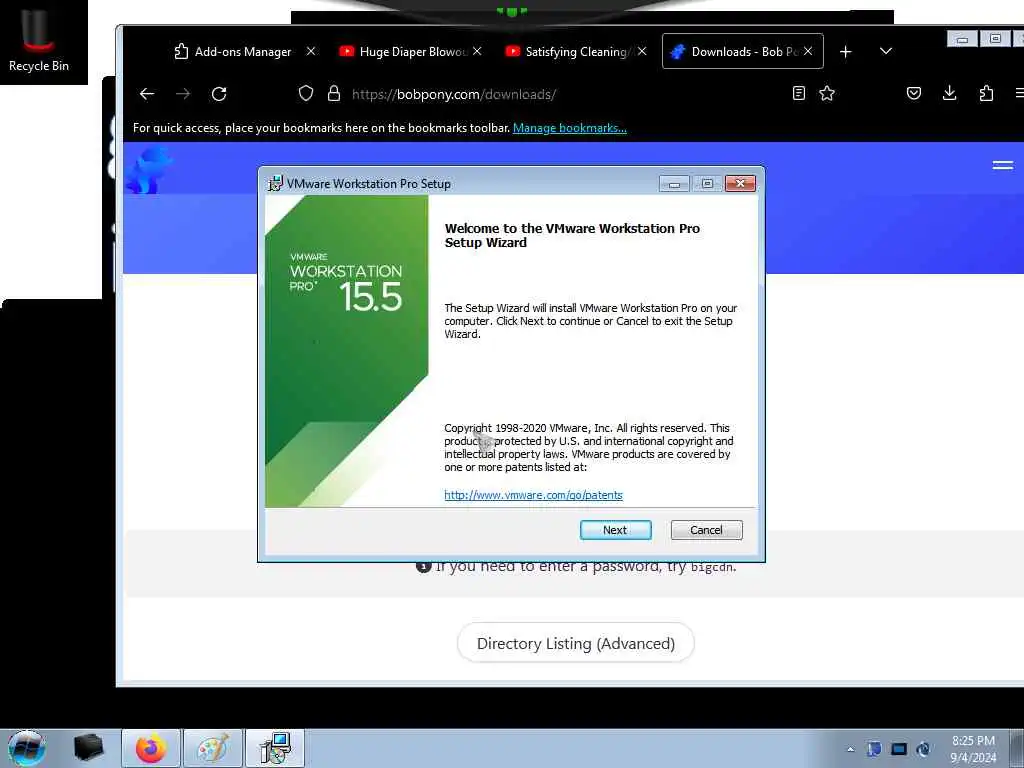Viewport: 1024px width, 768px height.
Task: Minimize the Firefox window
Action: (x=962, y=39)
